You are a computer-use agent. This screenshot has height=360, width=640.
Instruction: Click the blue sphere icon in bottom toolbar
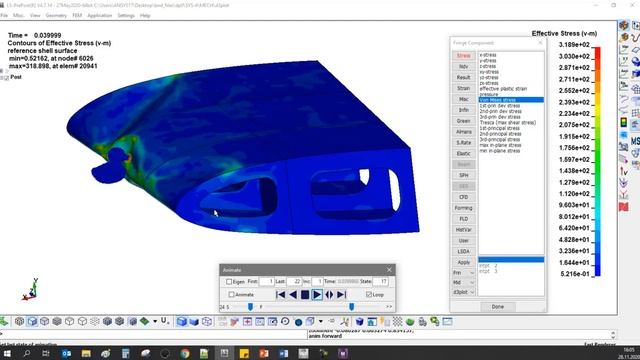pos(298,322)
